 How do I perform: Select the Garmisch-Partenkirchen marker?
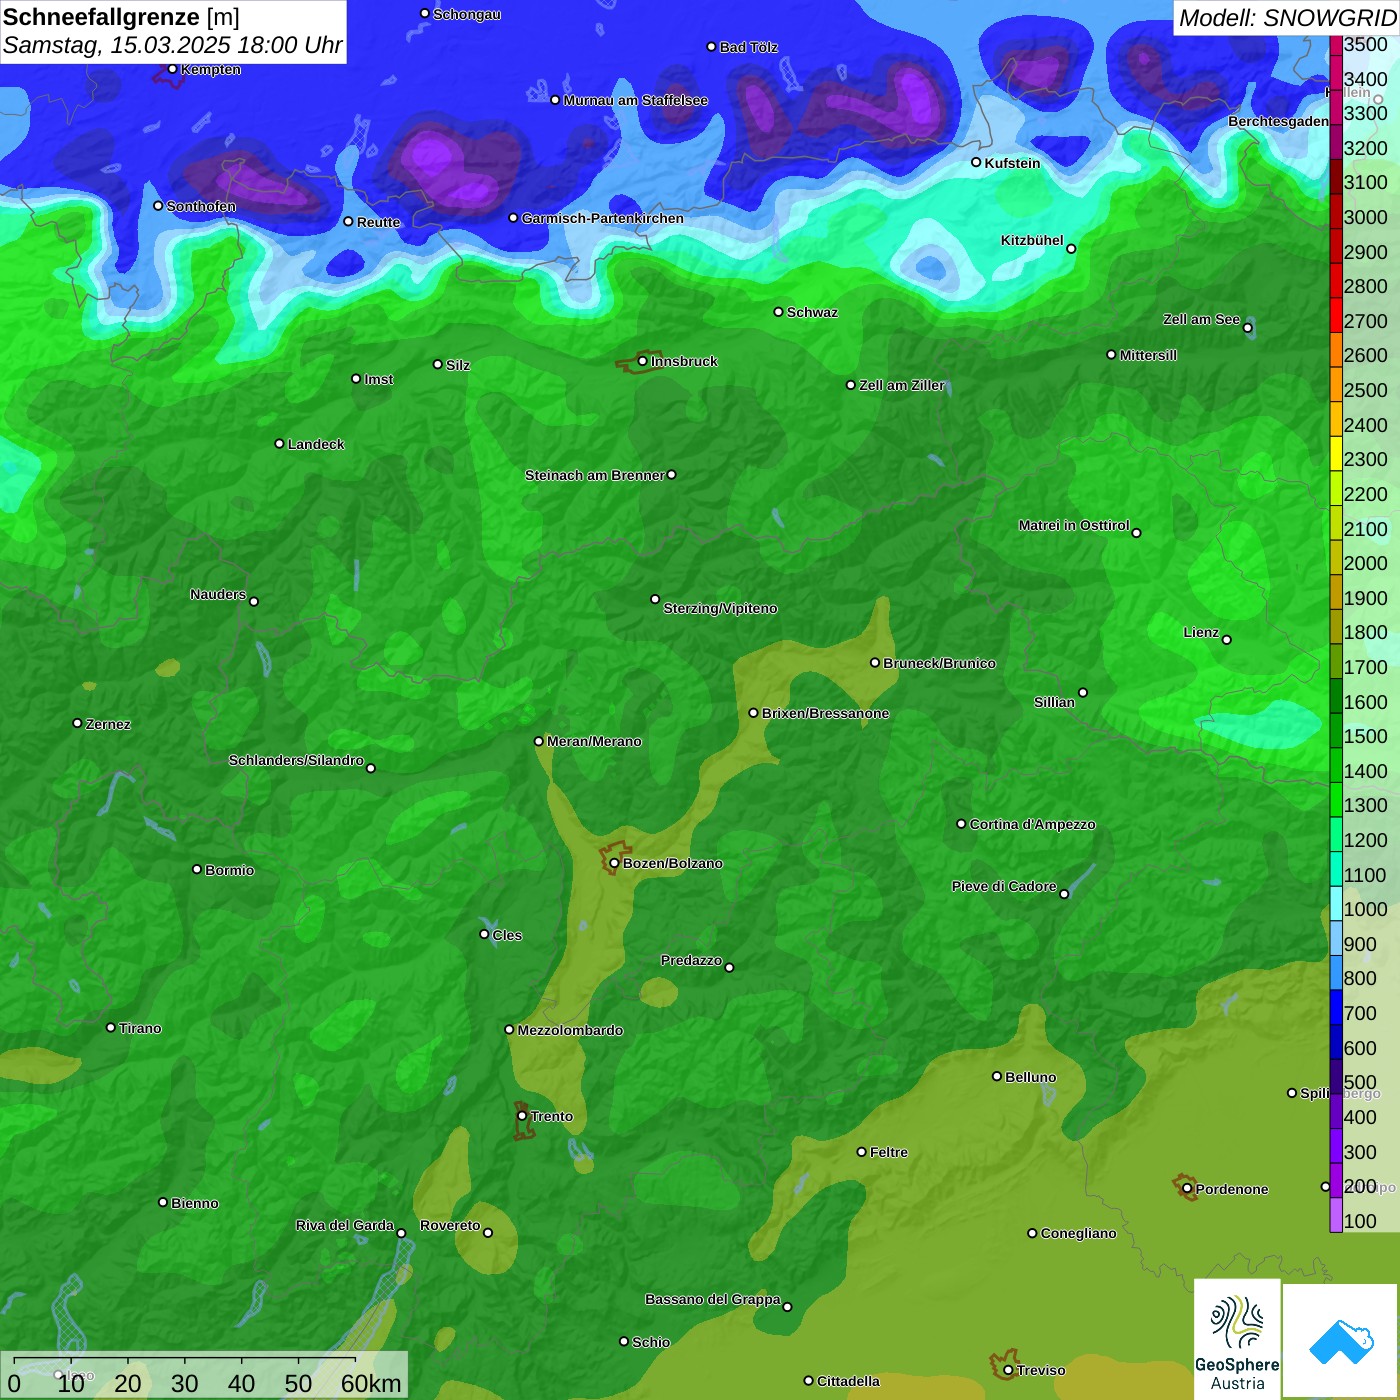[x=514, y=218]
